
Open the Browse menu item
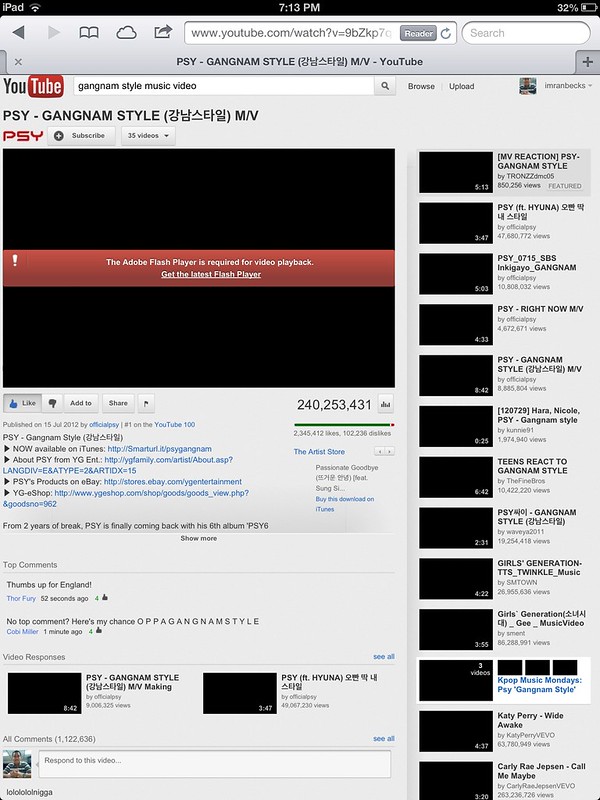point(421,87)
